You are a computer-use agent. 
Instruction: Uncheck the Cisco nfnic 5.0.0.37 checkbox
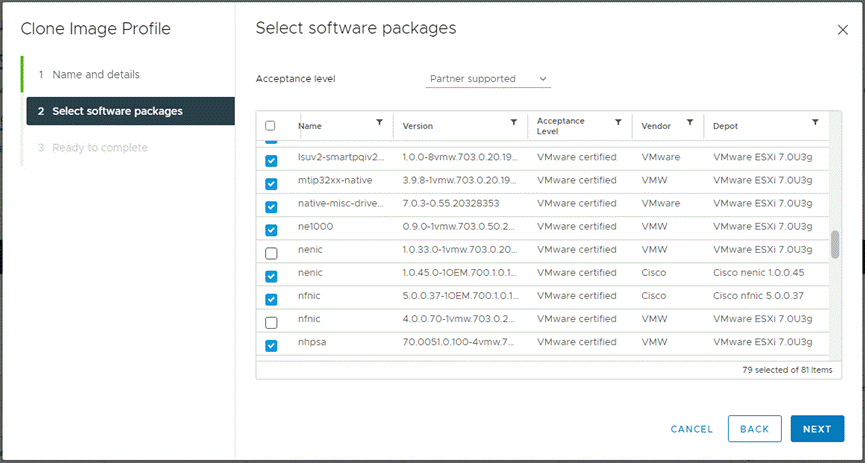tap(271, 299)
